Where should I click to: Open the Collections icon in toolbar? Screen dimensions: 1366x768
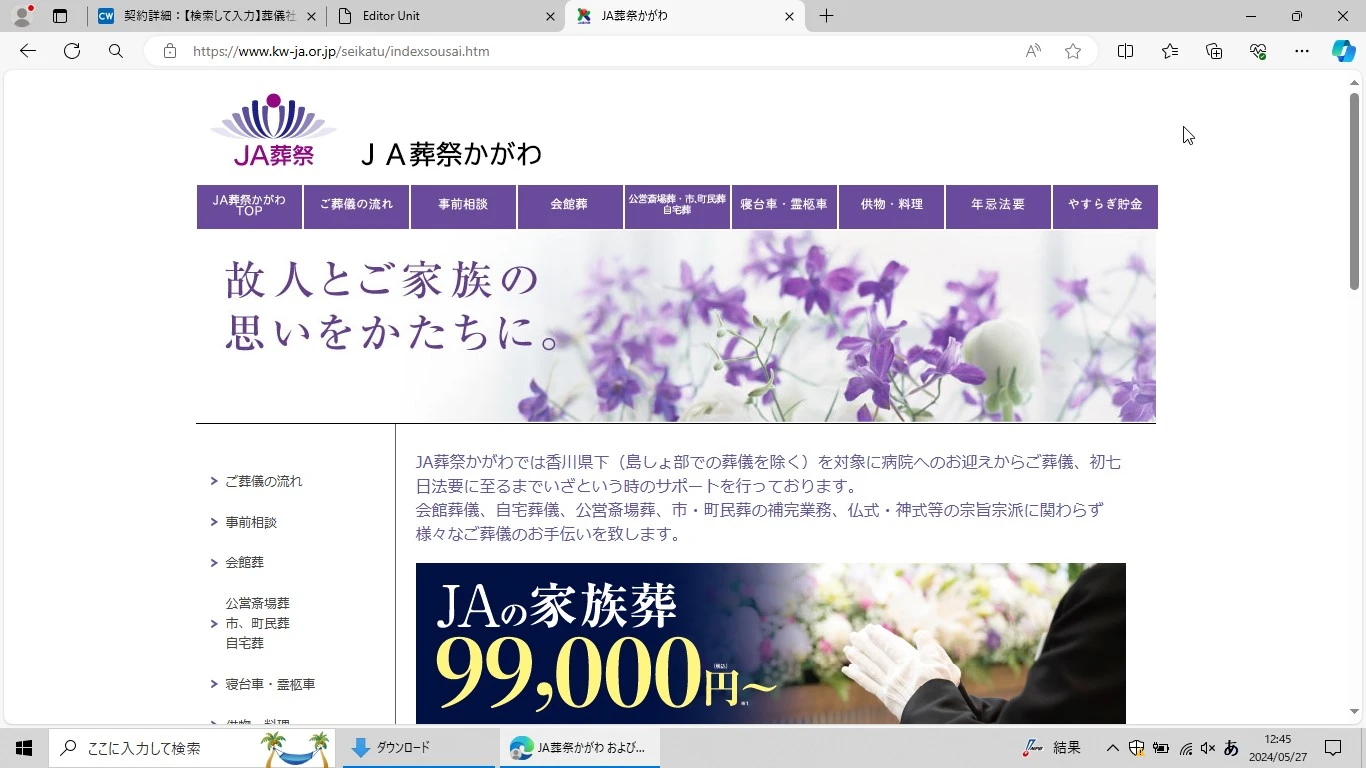(x=1214, y=51)
